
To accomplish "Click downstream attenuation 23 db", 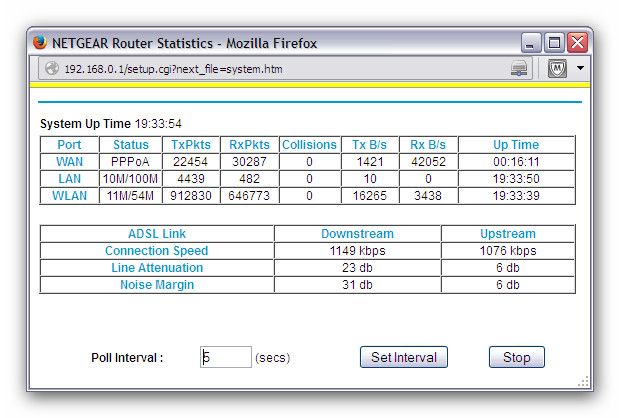I will click(x=357, y=268).
